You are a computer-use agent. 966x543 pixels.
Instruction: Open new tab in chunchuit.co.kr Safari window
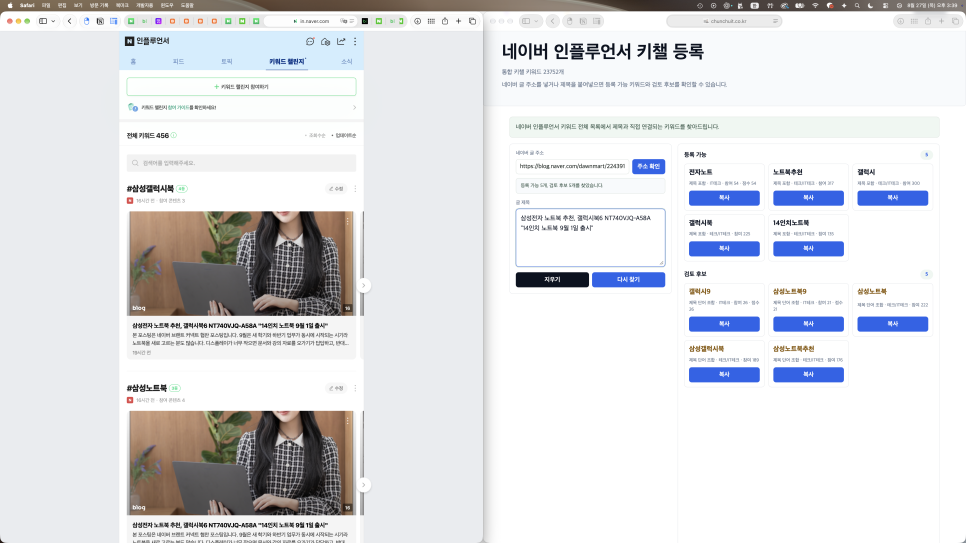point(941,21)
